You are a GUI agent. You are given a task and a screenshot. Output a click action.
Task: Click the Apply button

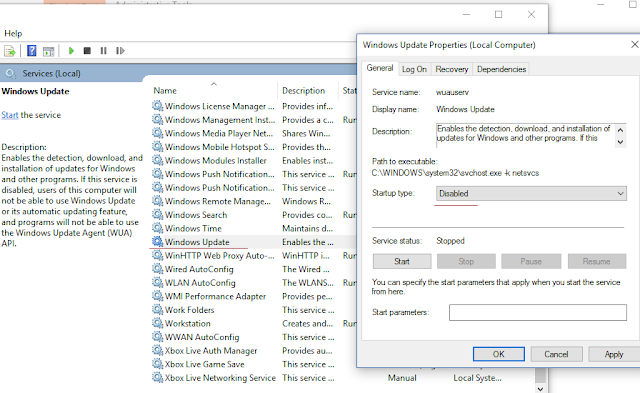click(x=614, y=354)
